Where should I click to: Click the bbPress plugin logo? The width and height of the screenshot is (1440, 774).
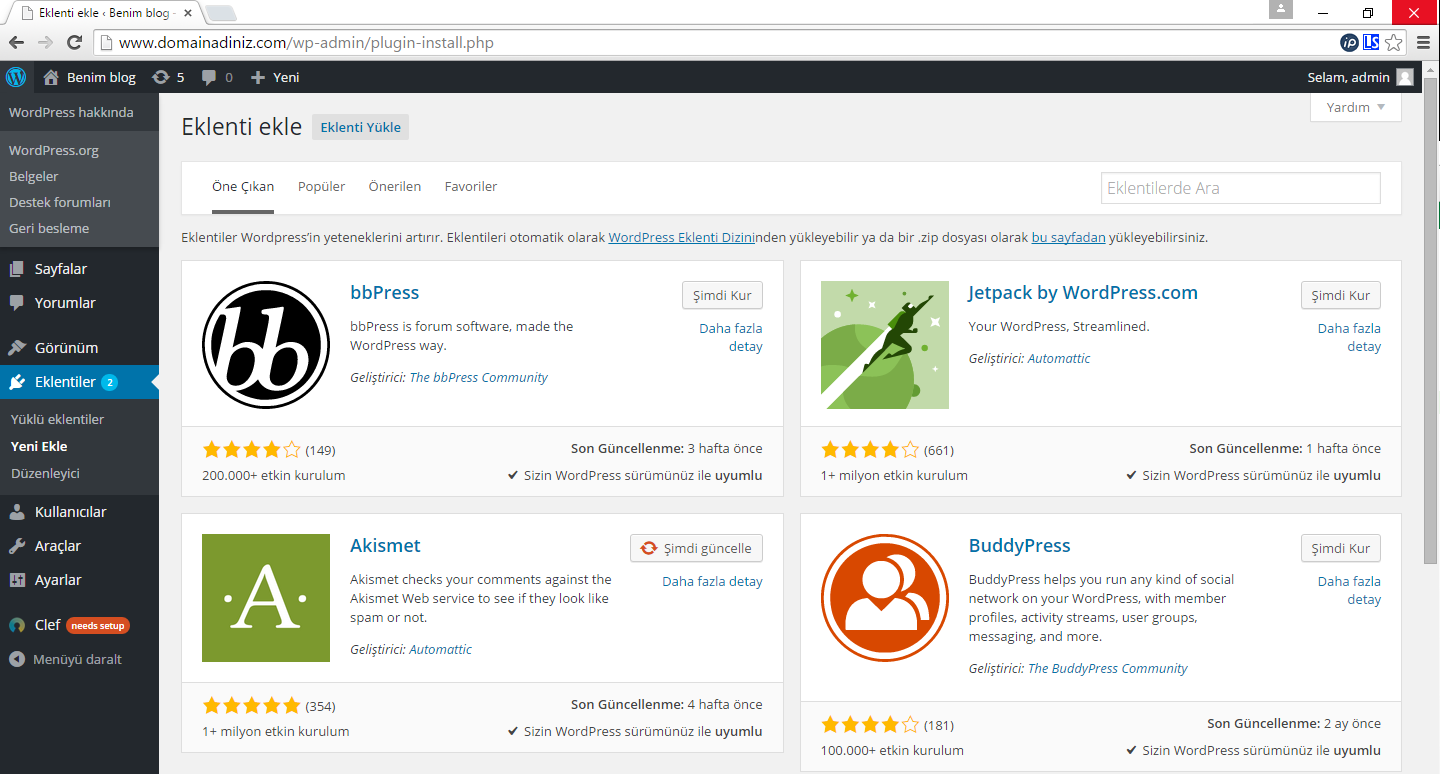(x=266, y=345)
